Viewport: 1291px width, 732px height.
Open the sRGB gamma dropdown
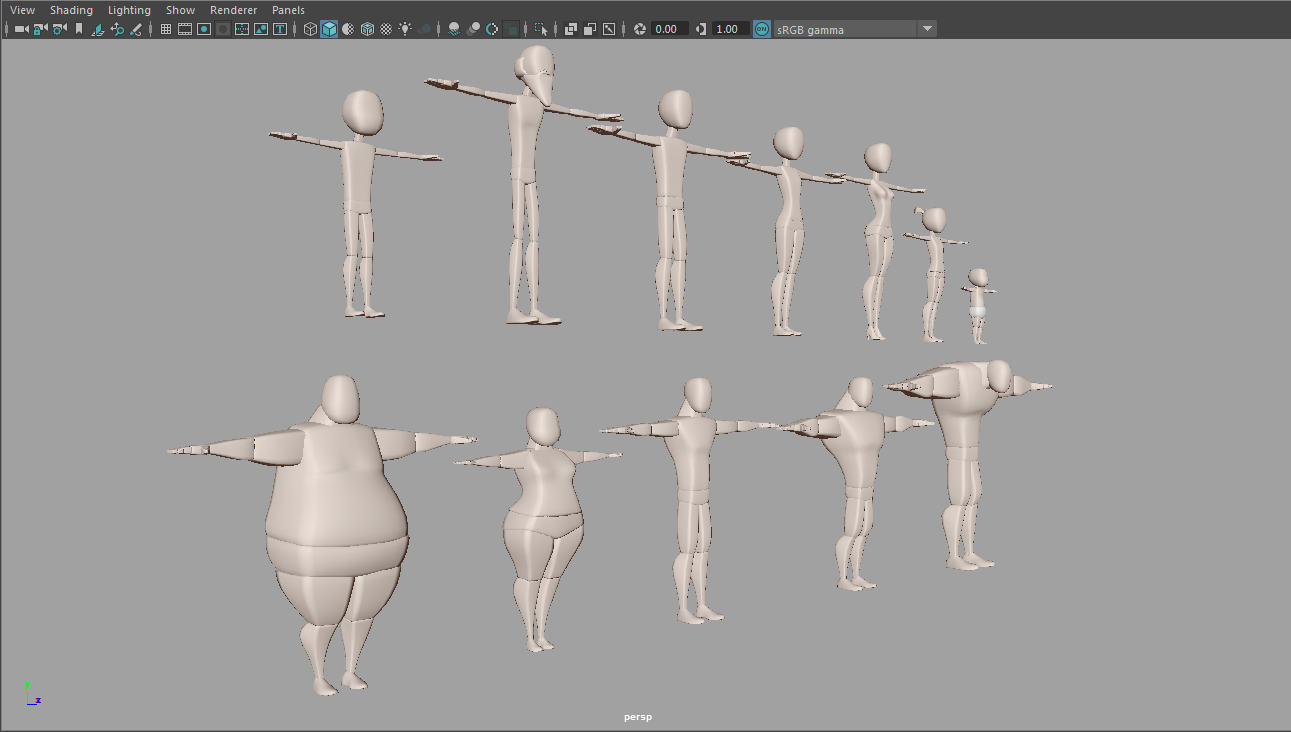856,29
